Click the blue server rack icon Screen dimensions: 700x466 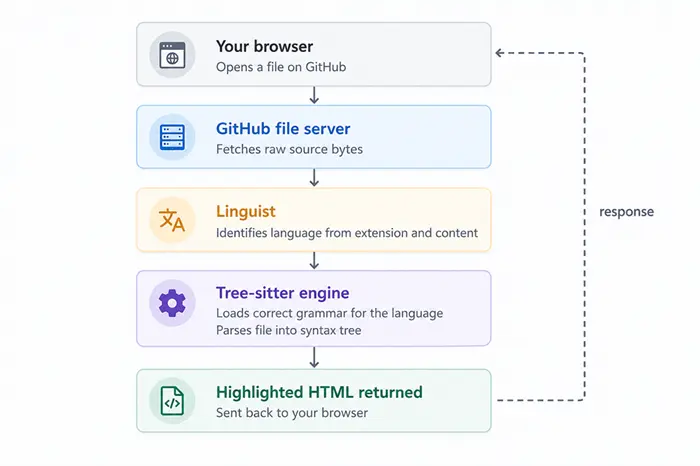pyautogui.click(x=172, y=137)
